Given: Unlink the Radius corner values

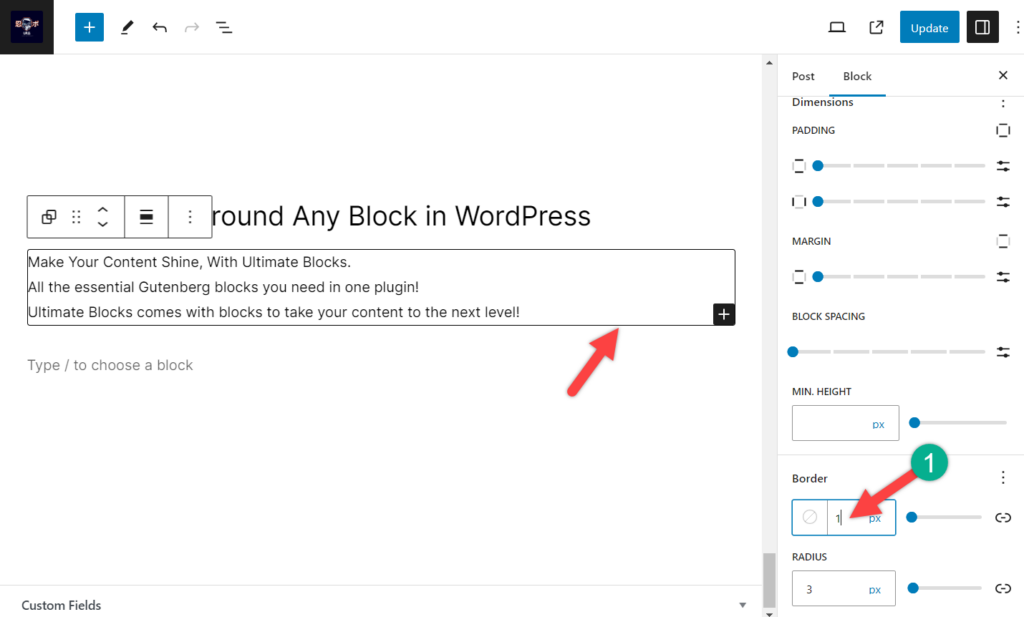Looking at the screenshot, I should 1003,588.
